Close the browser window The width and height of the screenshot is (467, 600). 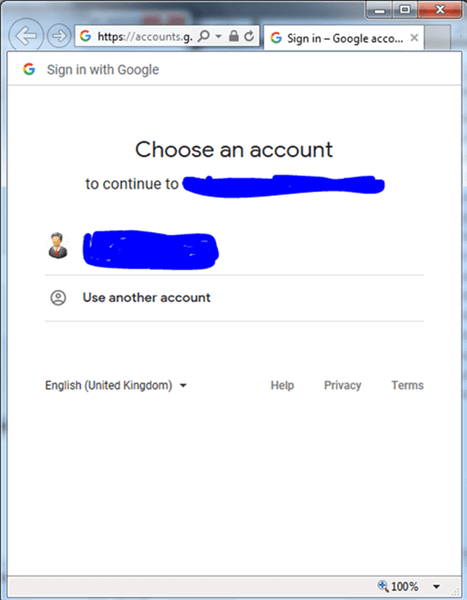[440, 10]
